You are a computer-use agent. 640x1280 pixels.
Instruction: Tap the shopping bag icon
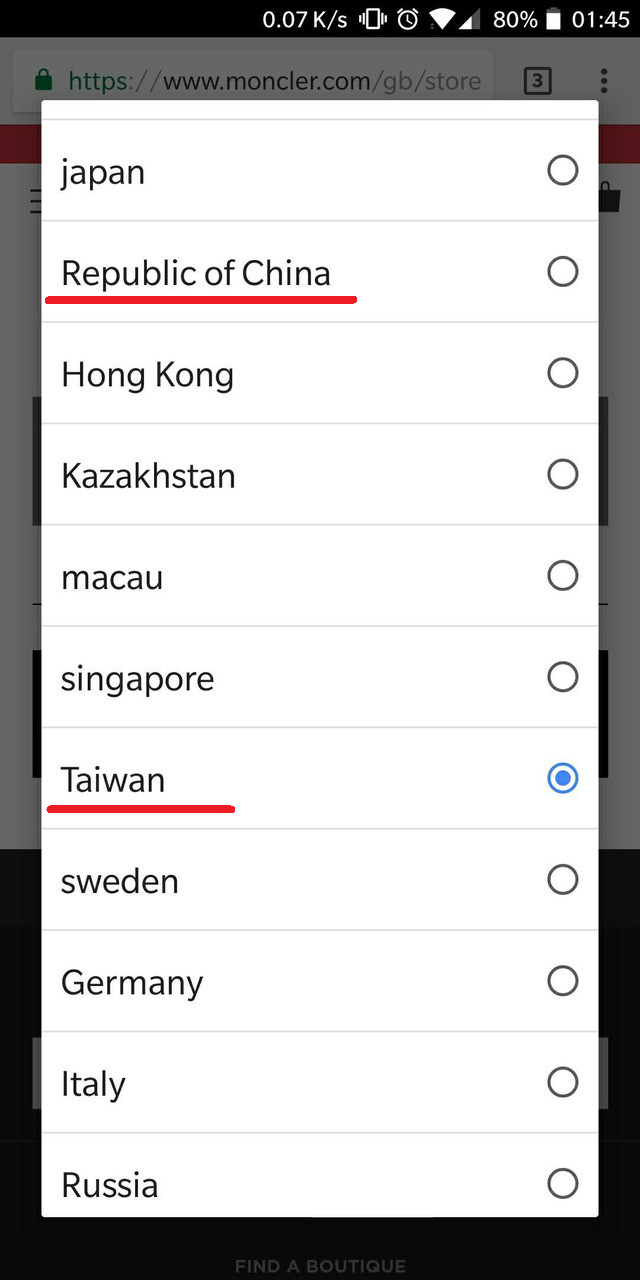[609, 197]
